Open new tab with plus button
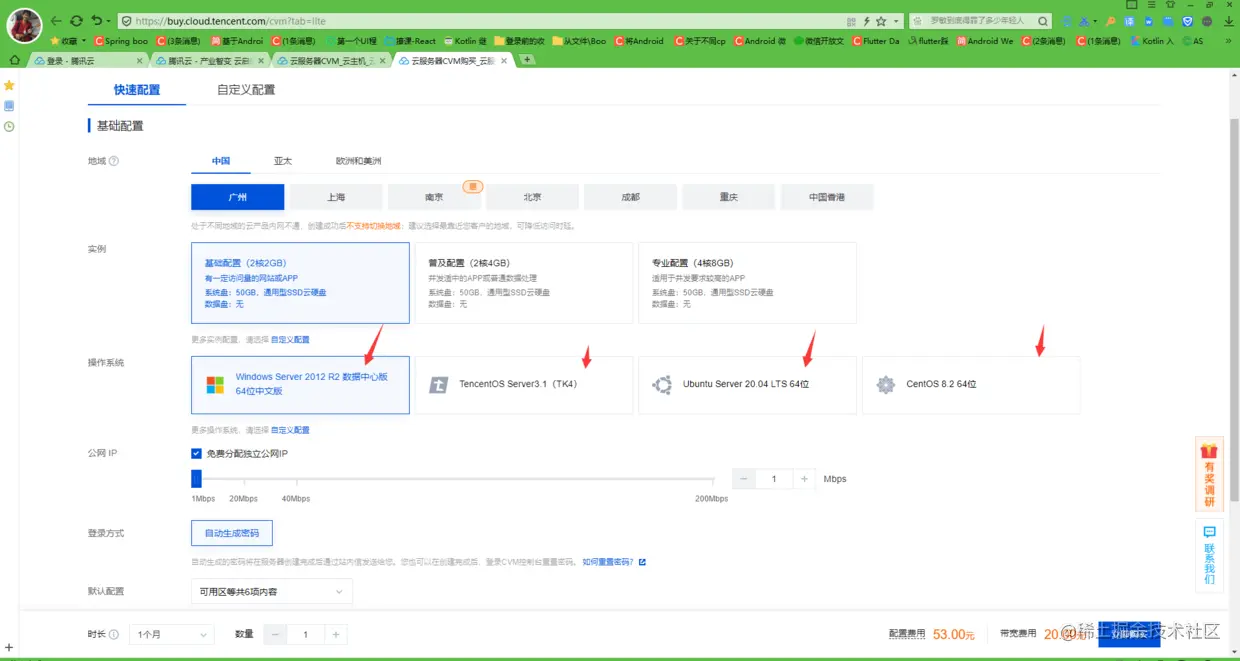This screenshot has width=1240, height=661. click(x=527, y=60)
